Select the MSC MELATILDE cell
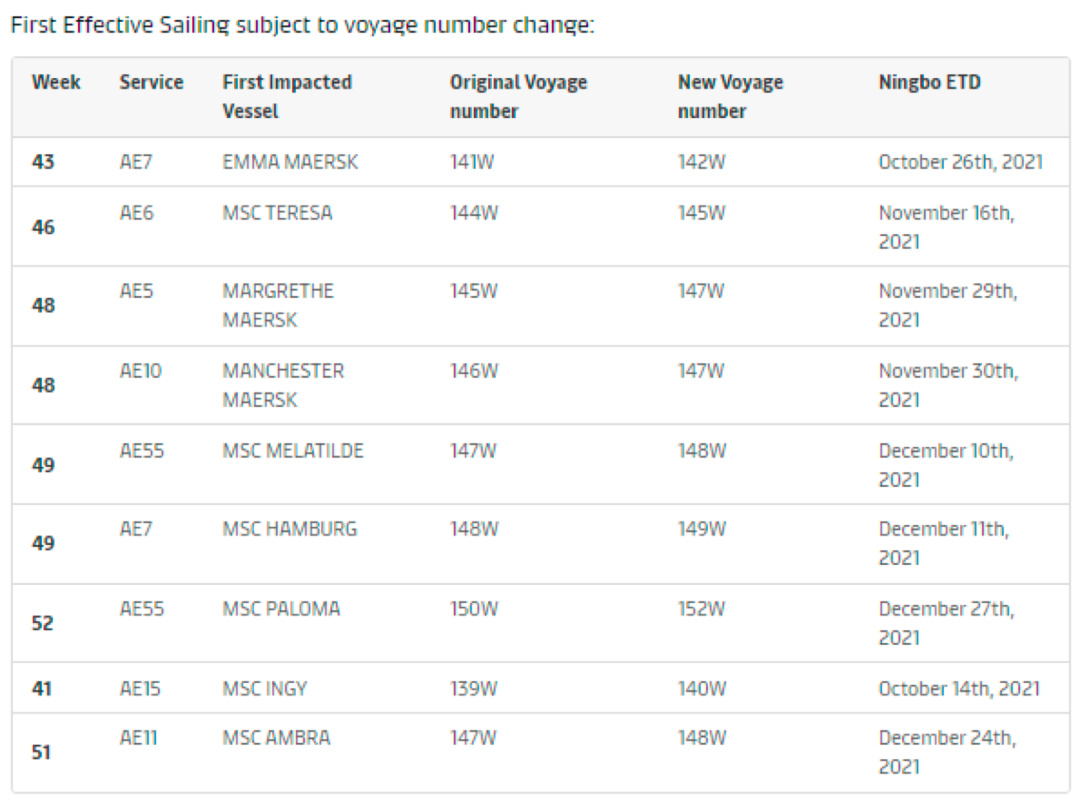The image size is (1080, 801). [293, 451]
